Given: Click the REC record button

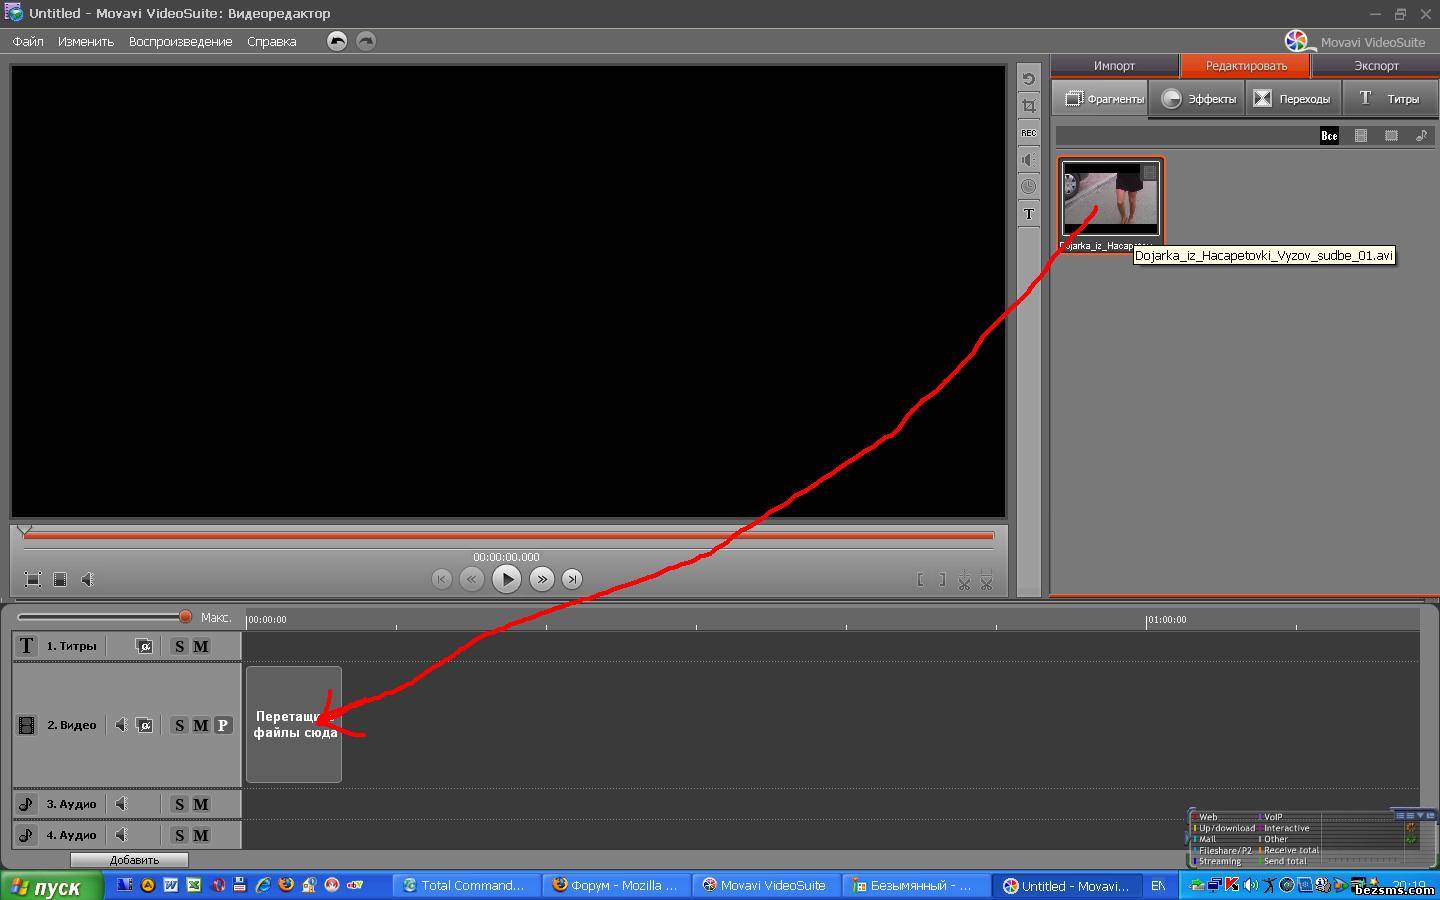Looking at the screenshot, I should tap(1028, 133).
